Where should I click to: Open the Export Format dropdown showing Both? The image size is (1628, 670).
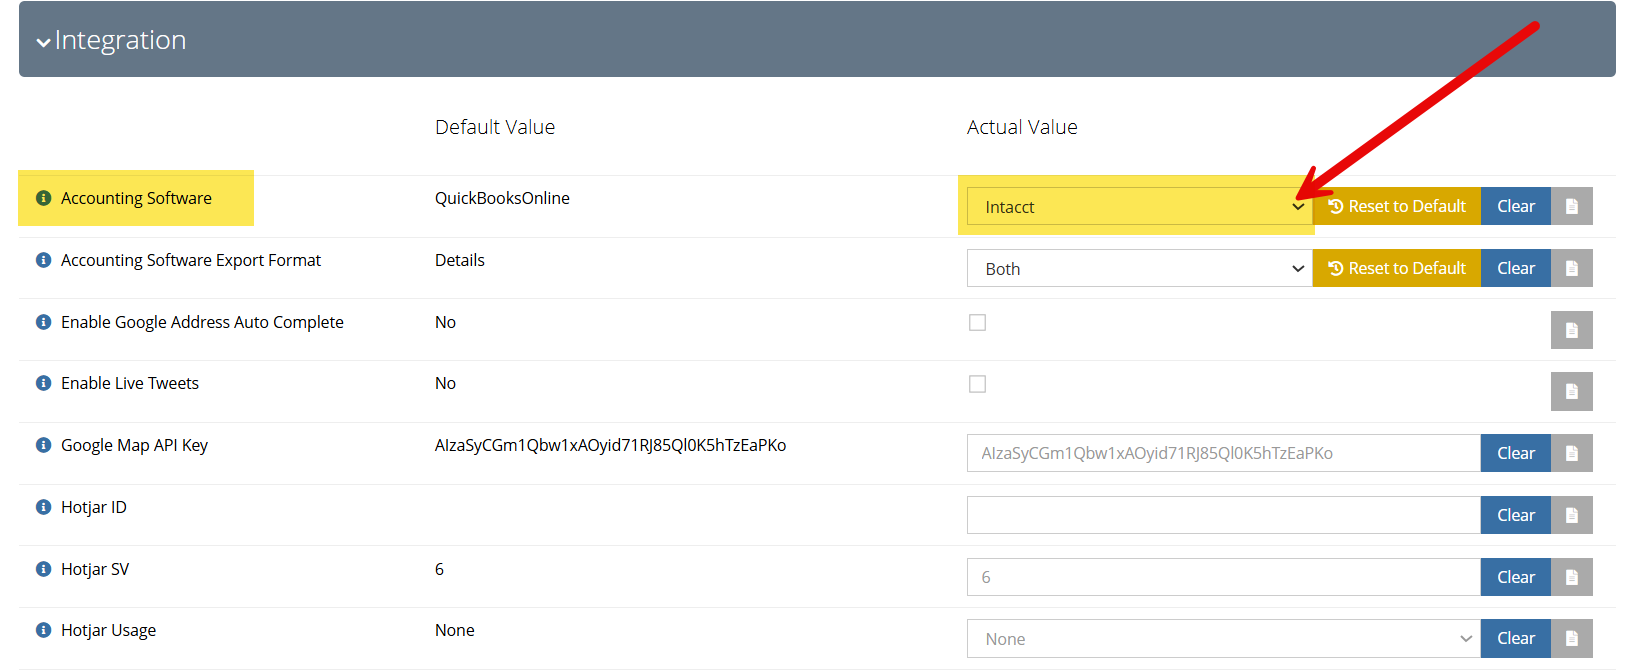pyautogui.click(x=1139, y=268)
